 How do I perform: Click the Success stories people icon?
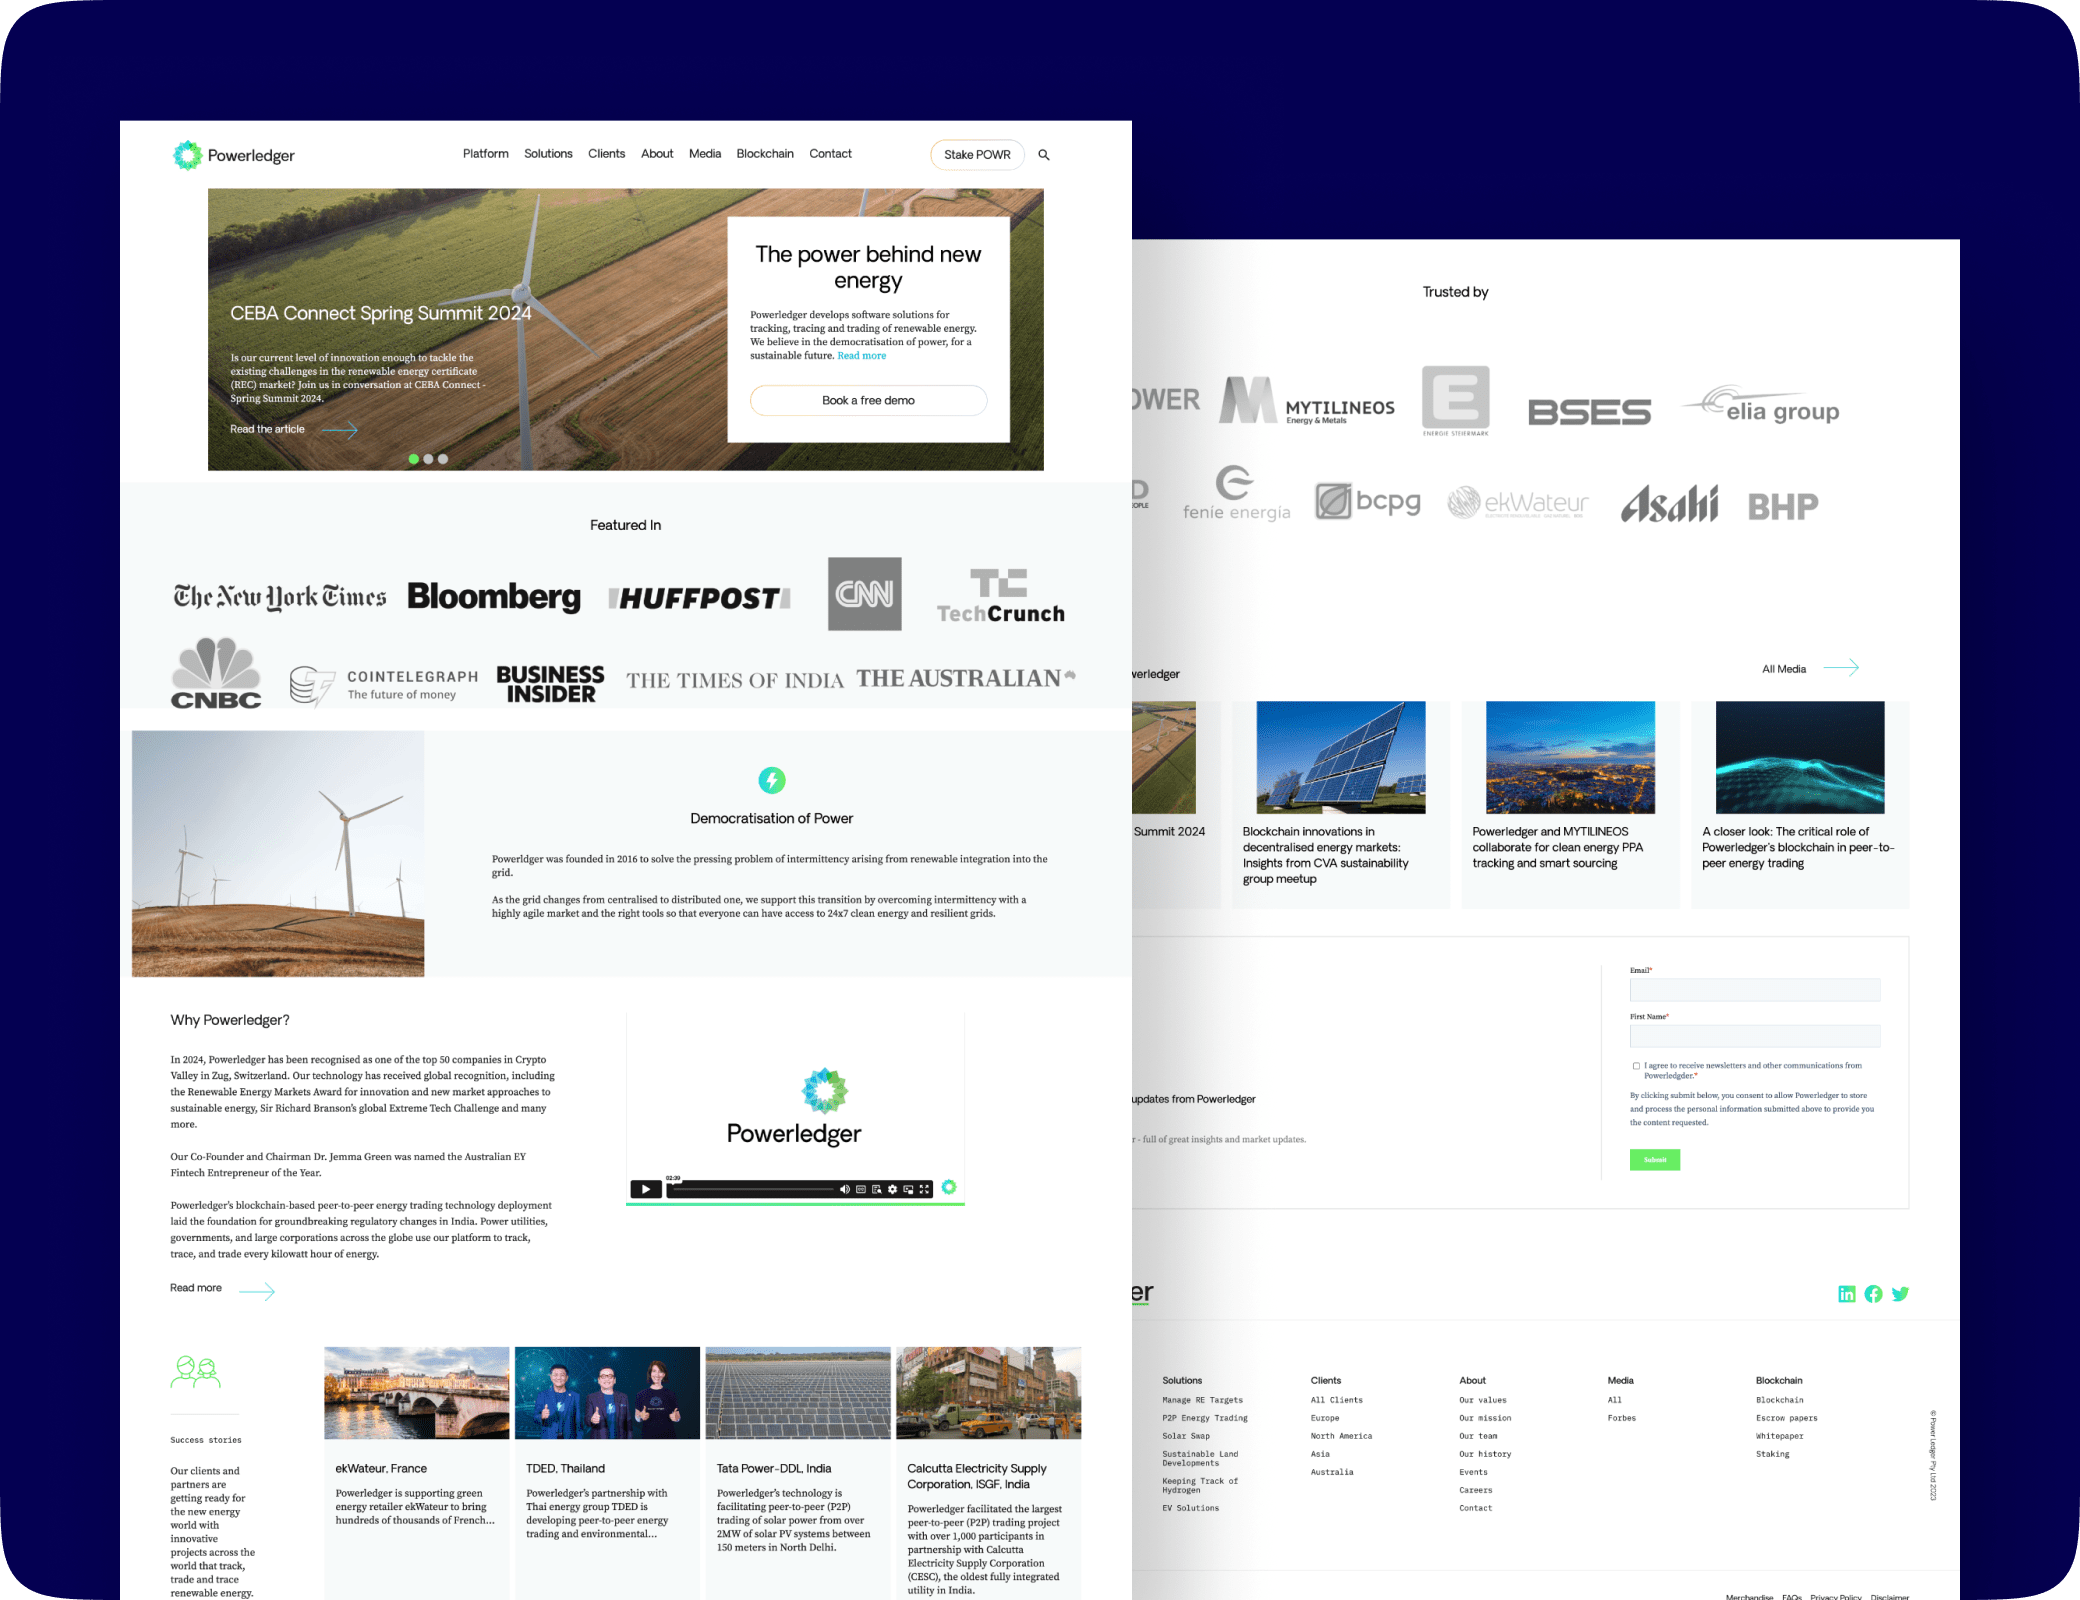196,1371
